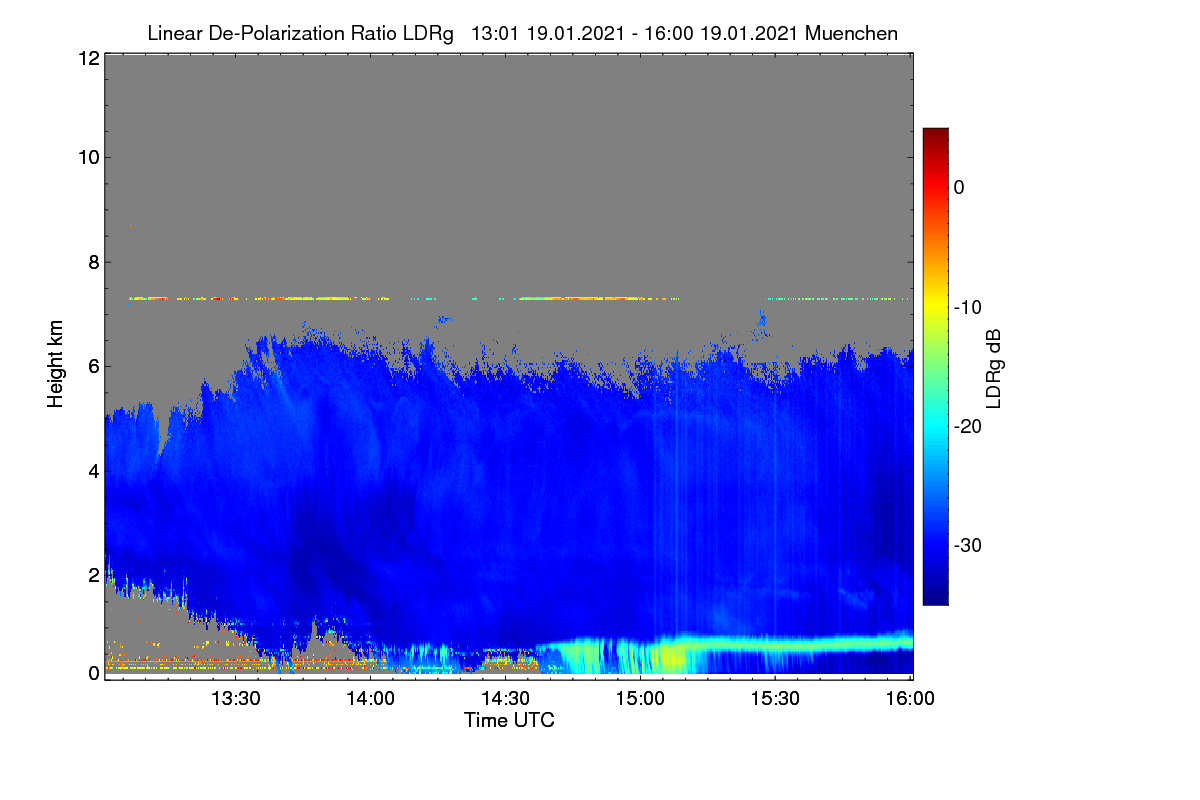This screenshot has width=1200, height=800.
Task: Click the 10 km height tick label
Action: [87, 157]
